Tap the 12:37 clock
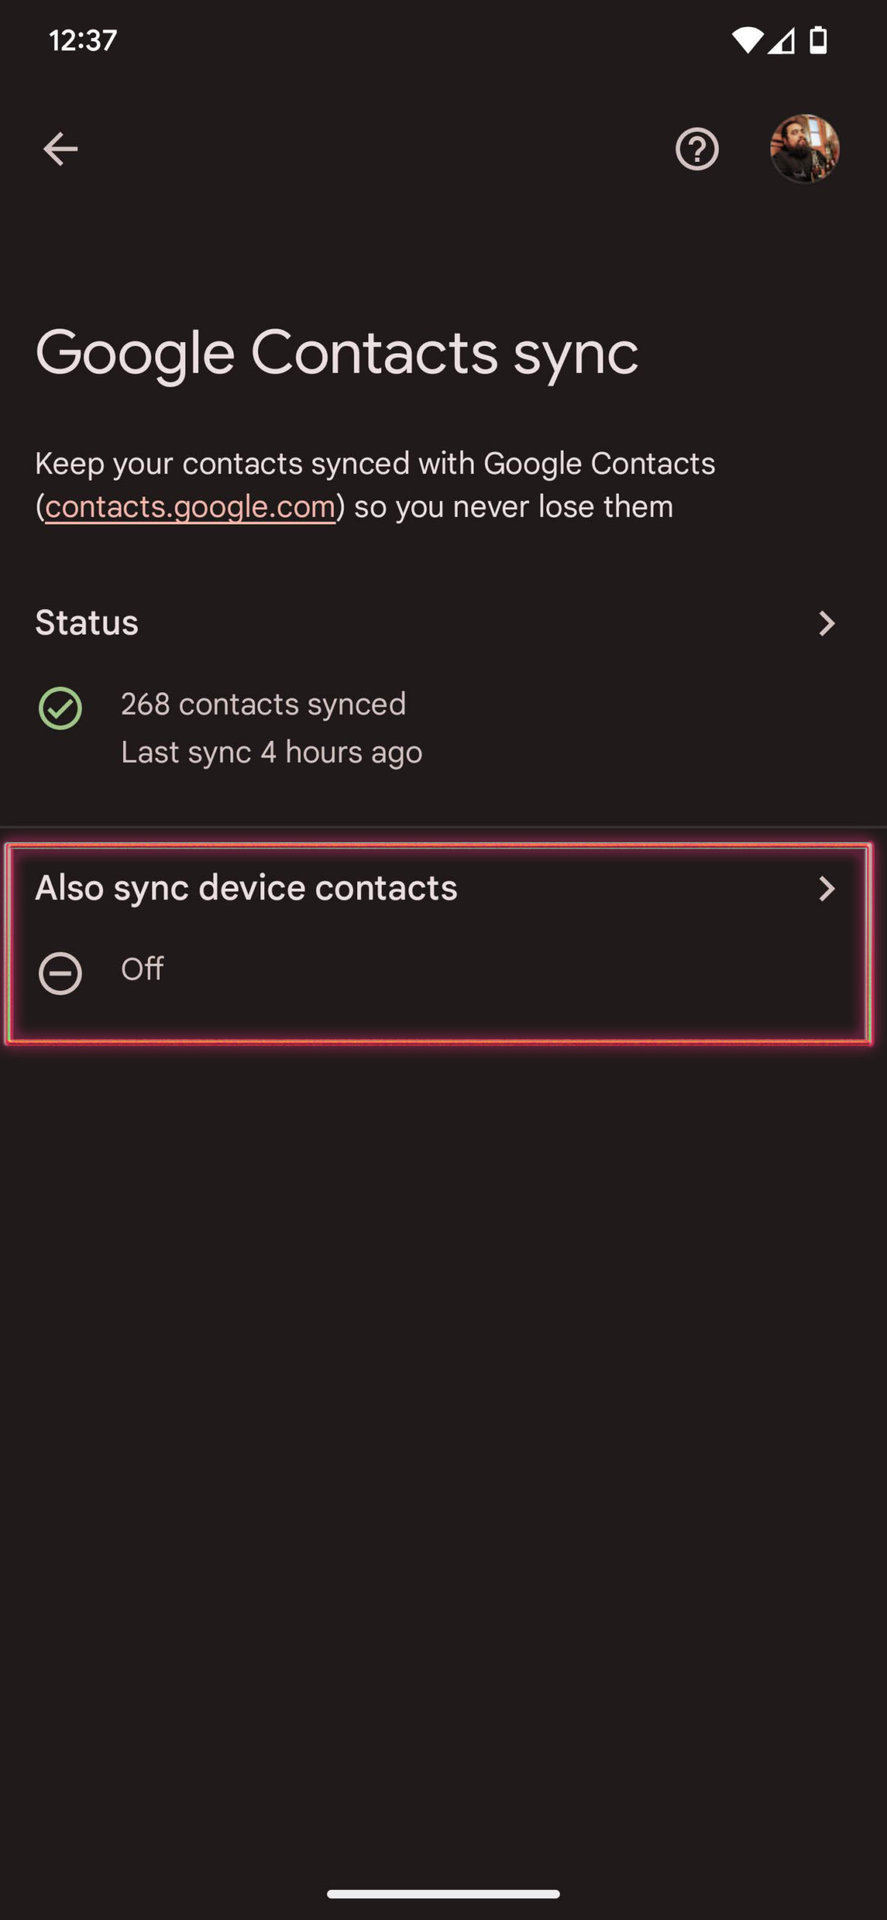Screen dimensions: 887x1920 click(x=83, y=40)
